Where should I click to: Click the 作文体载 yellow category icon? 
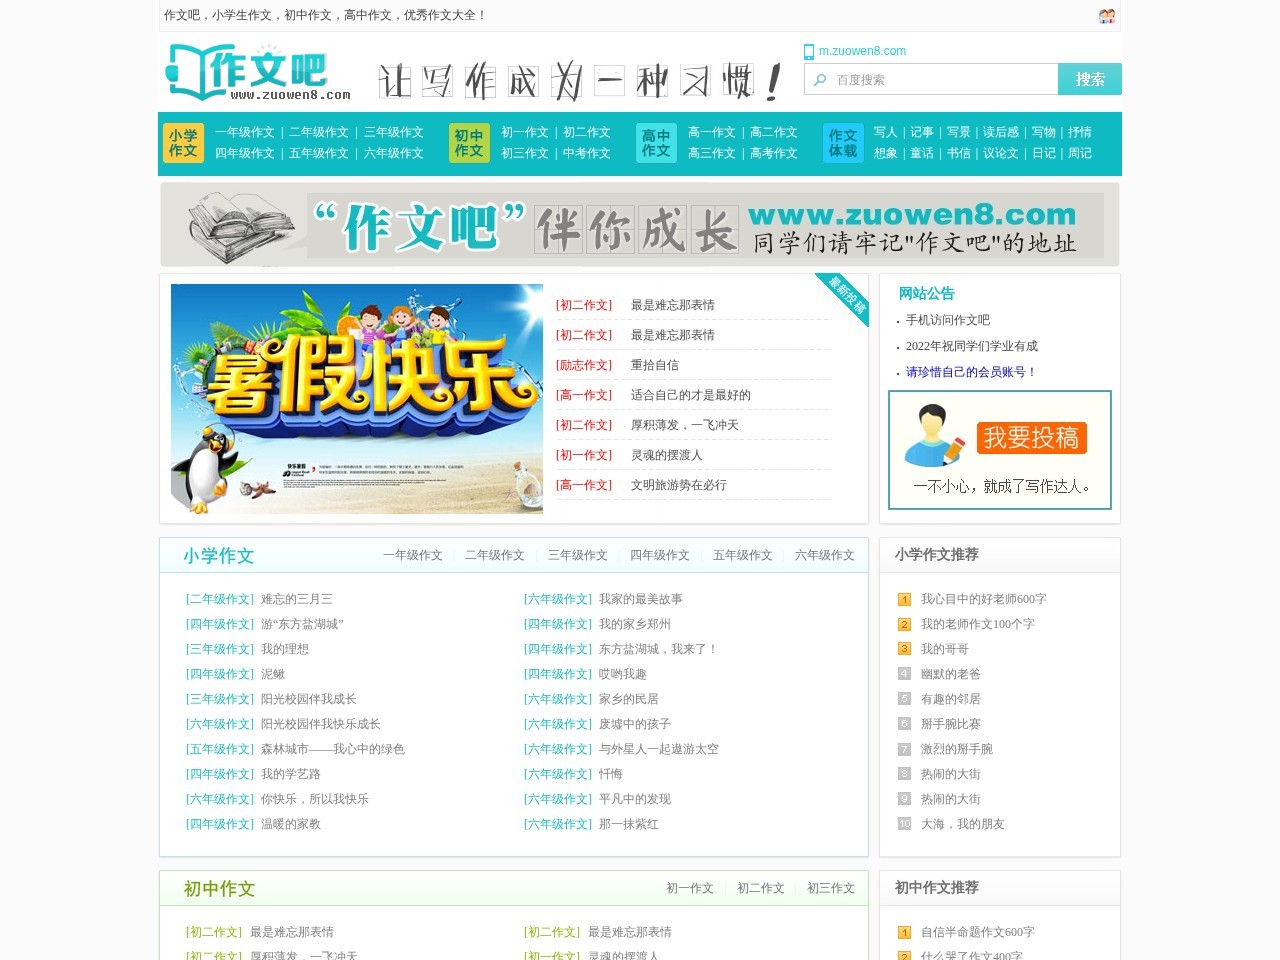tap(842, 143)
